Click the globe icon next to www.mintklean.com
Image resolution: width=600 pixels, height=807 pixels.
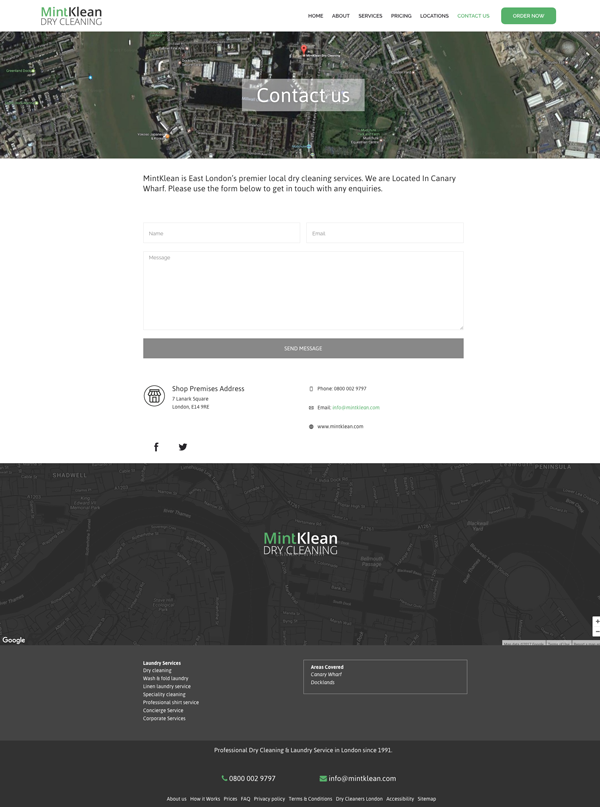pos(311,427)
